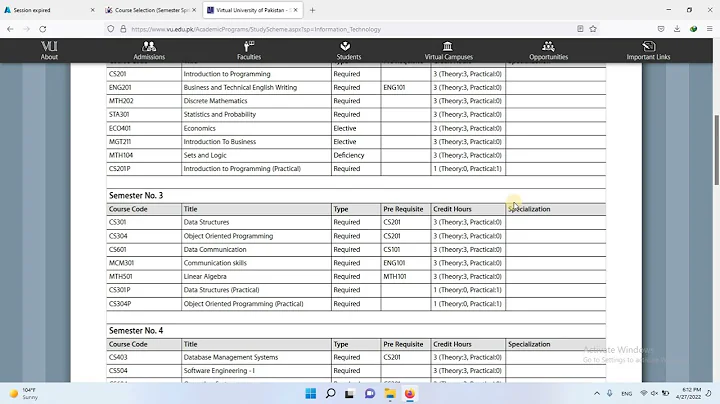Open the network tray icon

pyautogui.click(x=644, y=393)
